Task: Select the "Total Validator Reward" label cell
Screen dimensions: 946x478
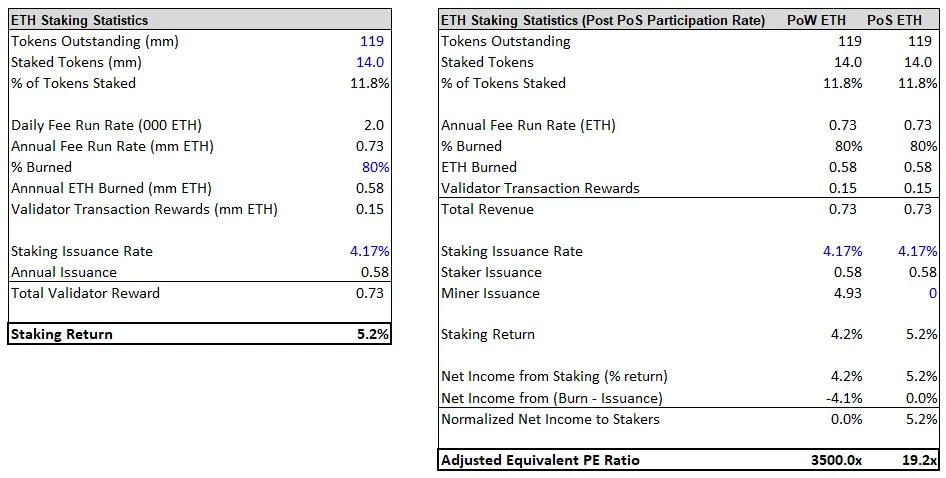Action: click(x=85, y=293)
